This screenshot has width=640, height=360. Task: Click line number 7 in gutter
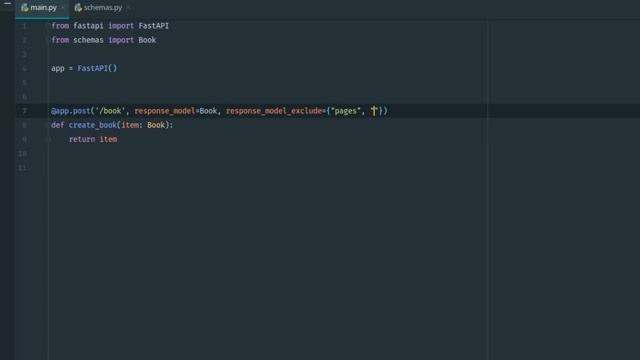pyautogui.click(x=24, y=111)
